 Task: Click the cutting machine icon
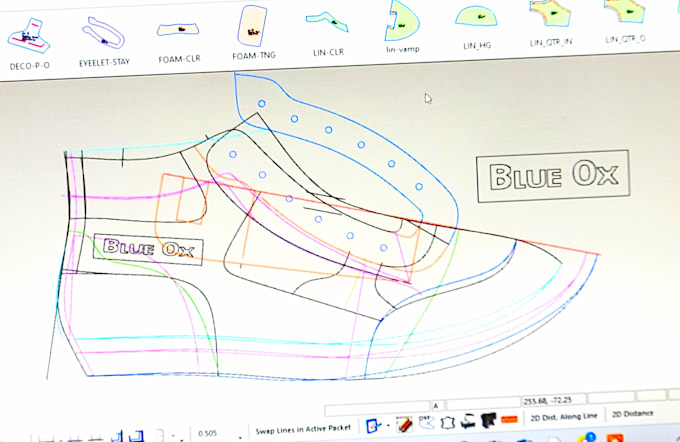tap(468, 421)
